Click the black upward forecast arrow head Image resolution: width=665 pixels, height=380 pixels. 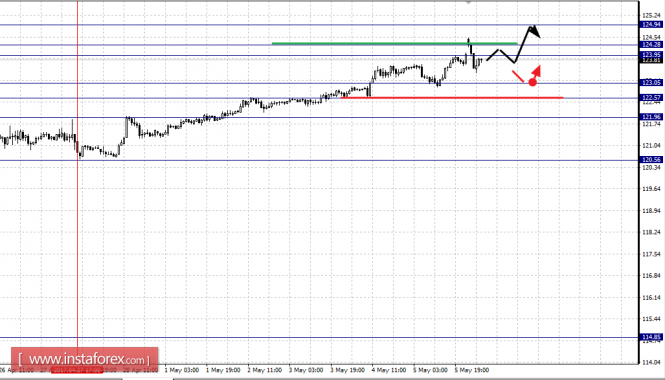pos(534,31)
